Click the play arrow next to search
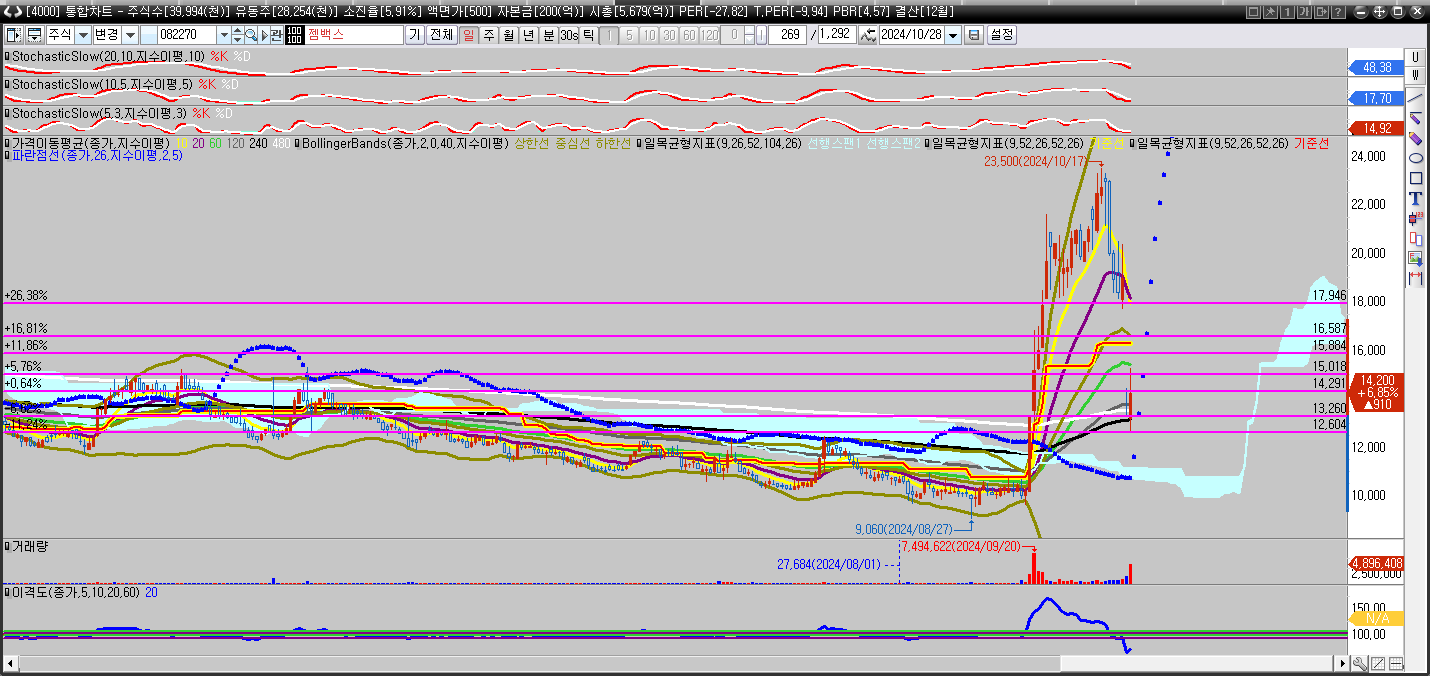This screenshot has height=676, width=1430. tap(264, 35)
